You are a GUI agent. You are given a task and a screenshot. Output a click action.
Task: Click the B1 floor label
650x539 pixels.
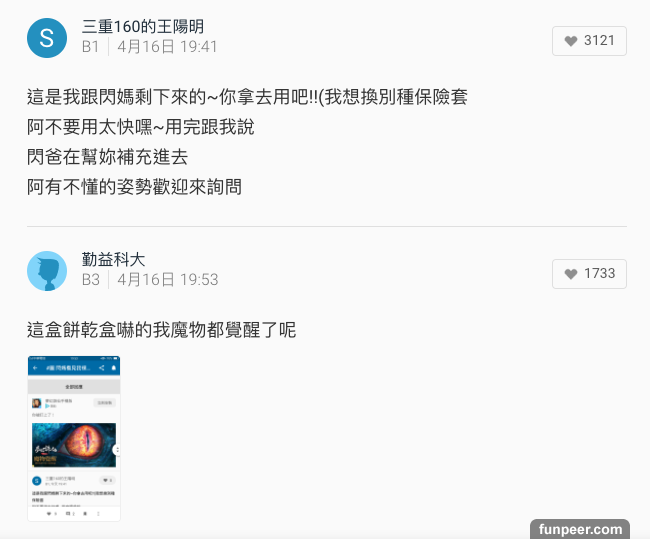pos(90,46)
